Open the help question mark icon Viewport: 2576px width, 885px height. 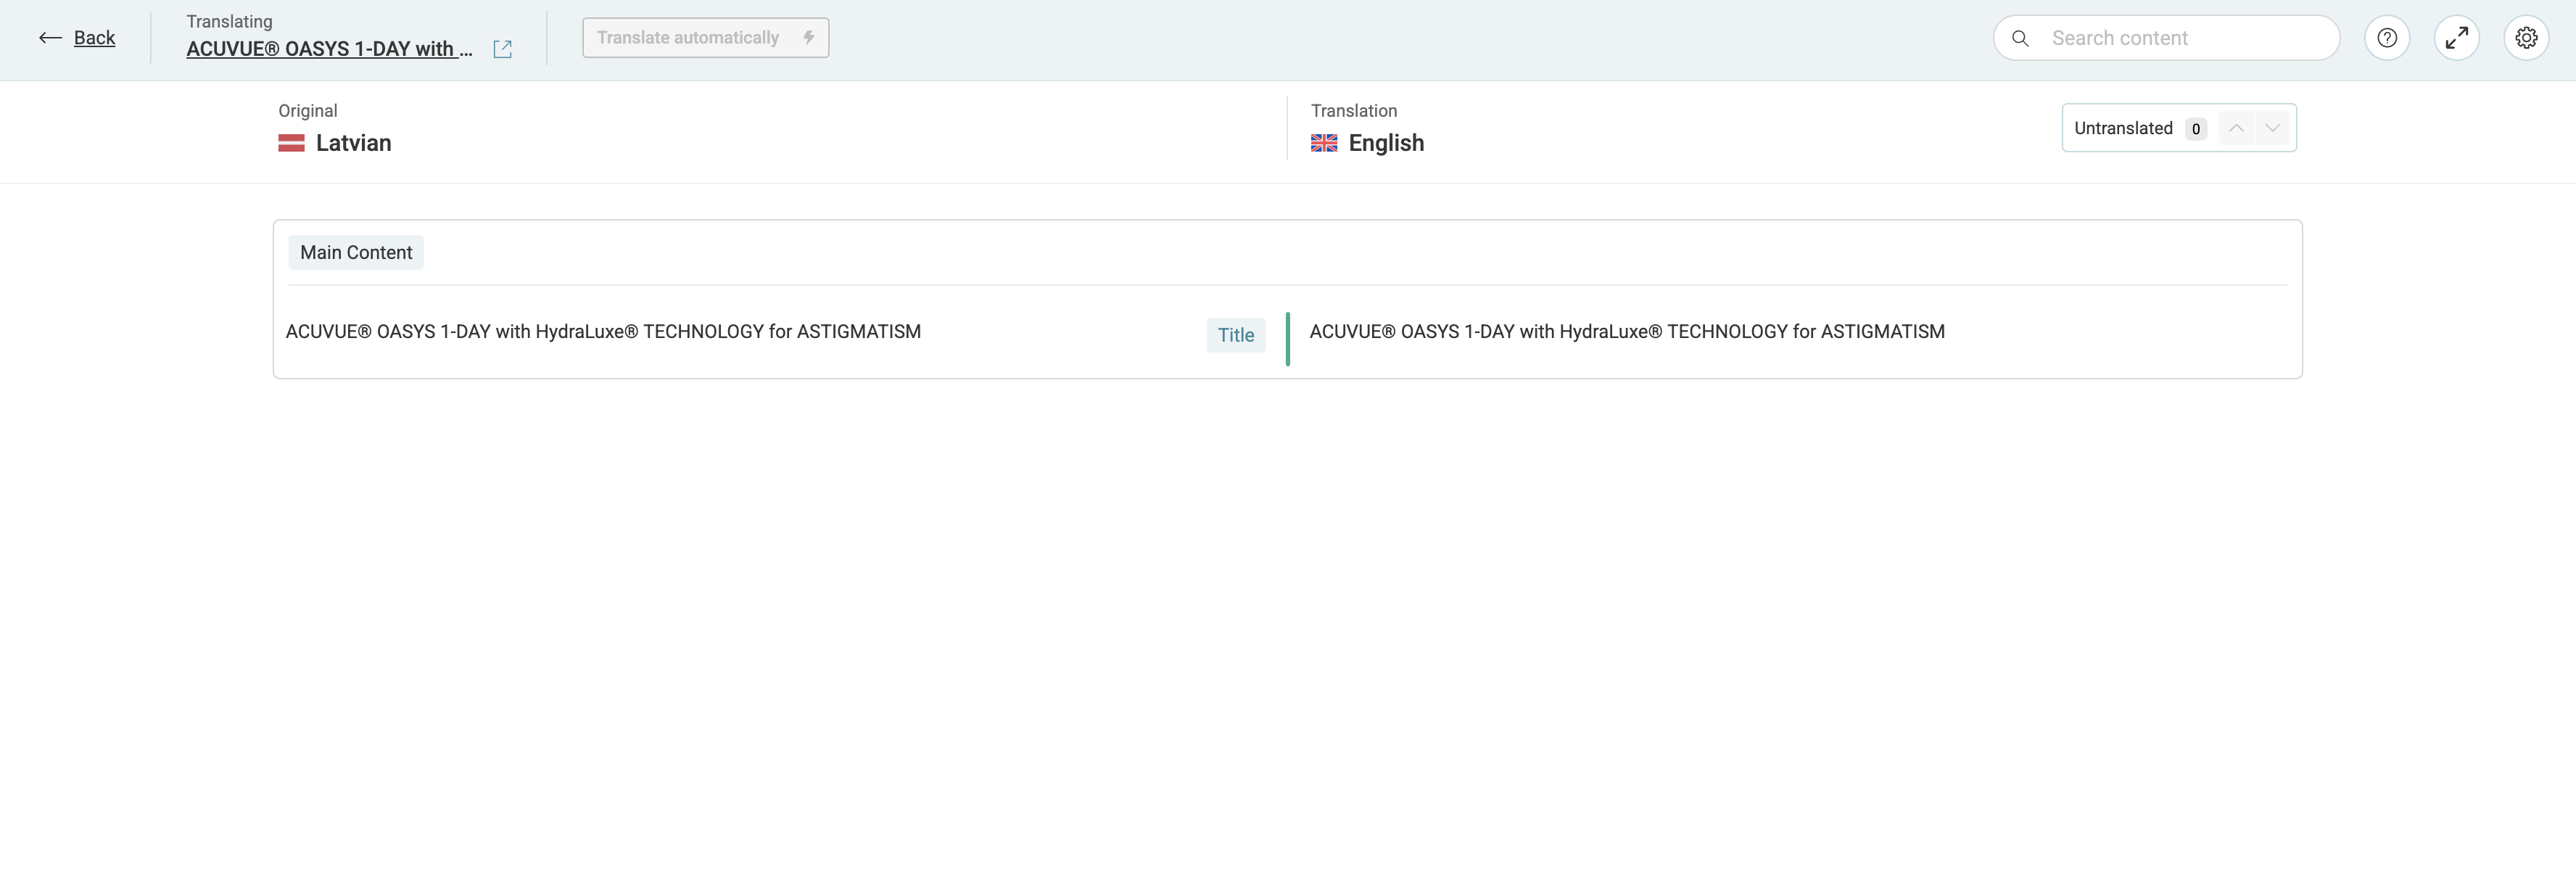(x=2386, y=38)
